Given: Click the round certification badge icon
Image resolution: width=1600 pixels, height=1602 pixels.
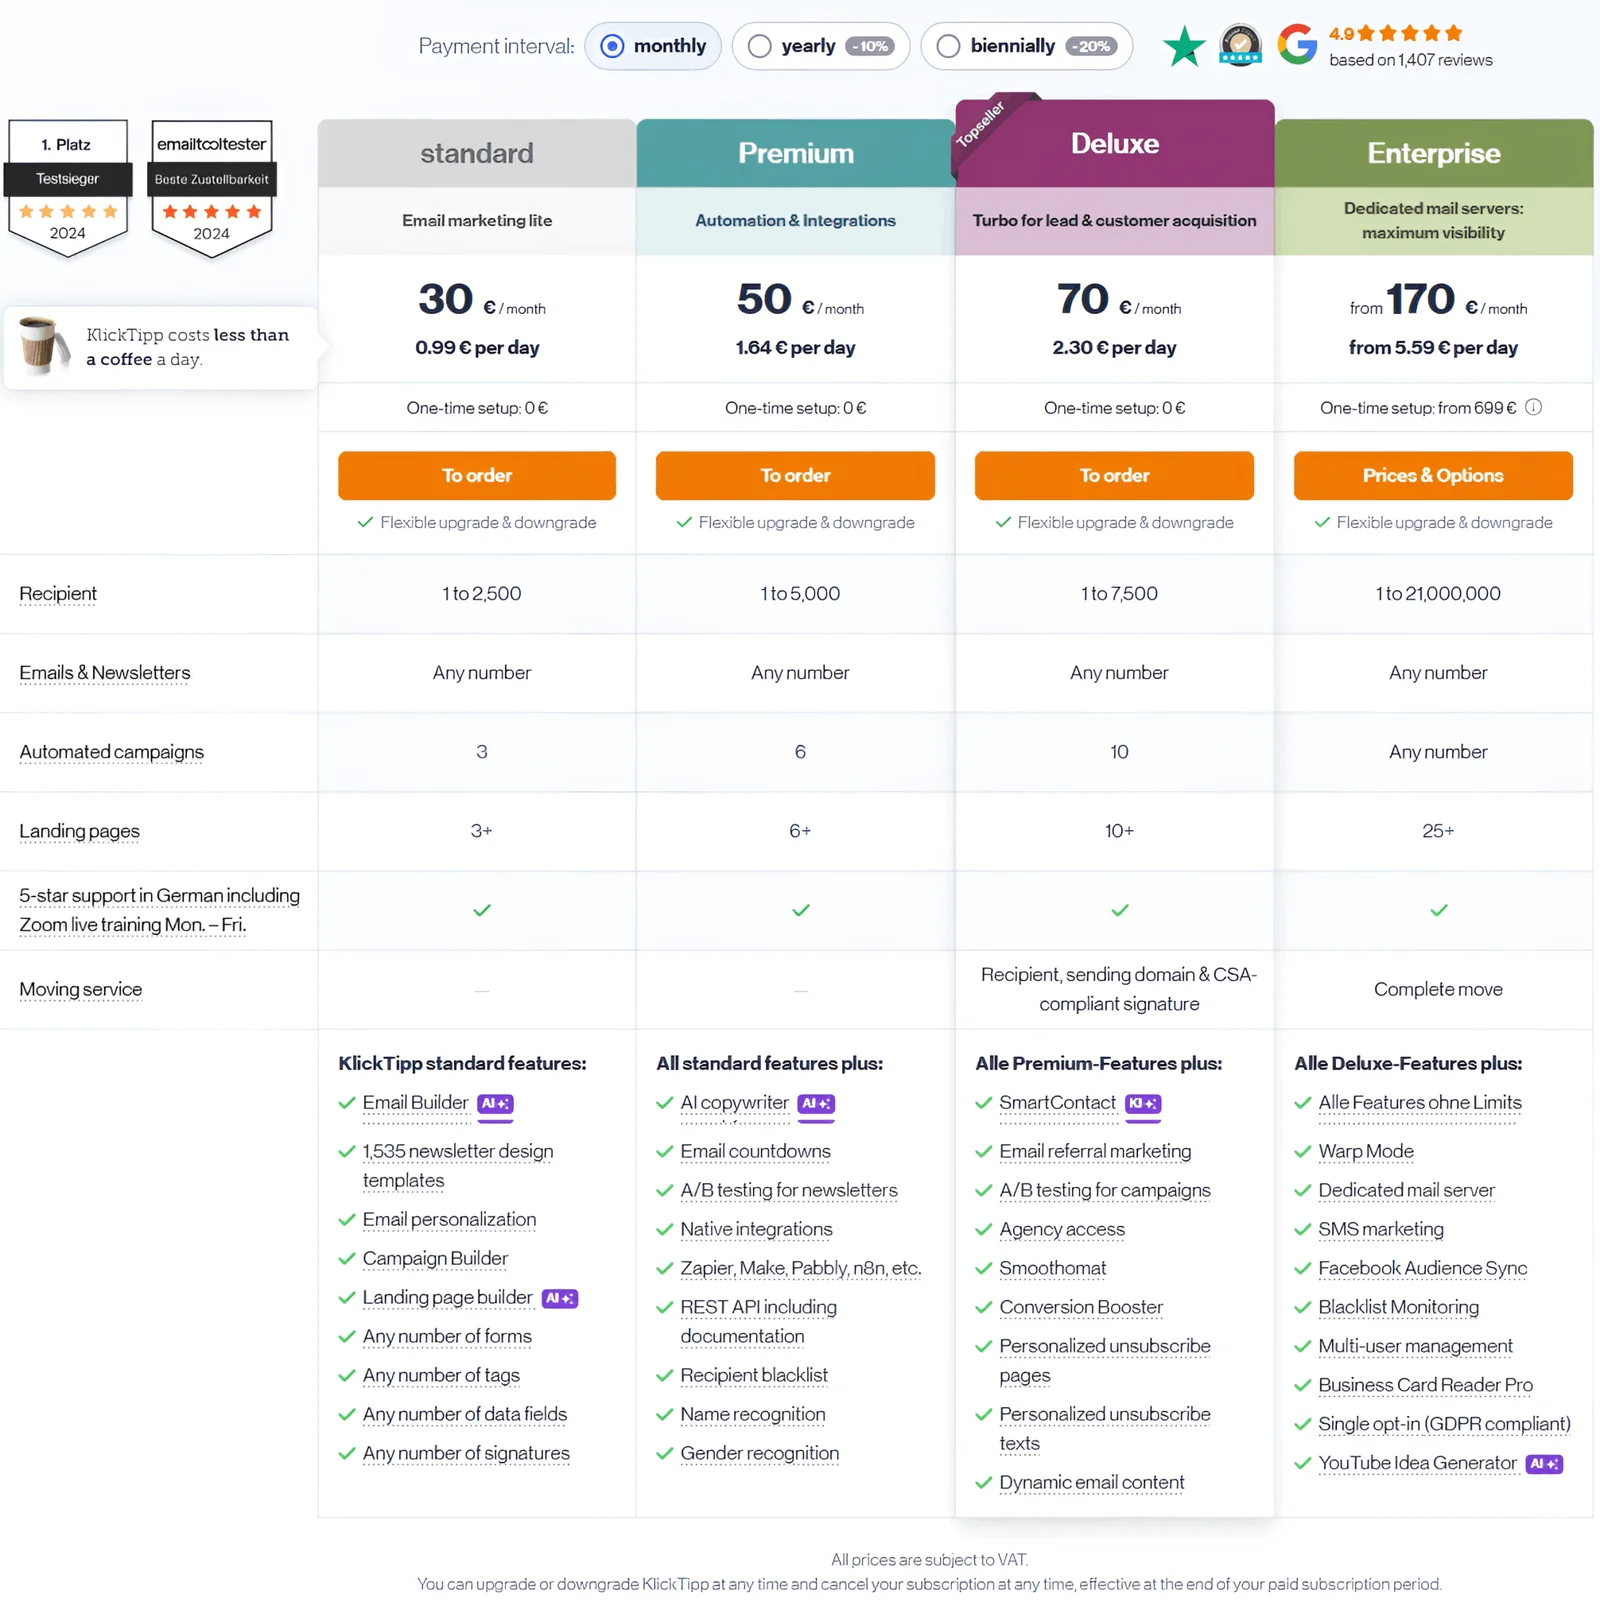Looking at the screenshot, I should click(1240, 45).
